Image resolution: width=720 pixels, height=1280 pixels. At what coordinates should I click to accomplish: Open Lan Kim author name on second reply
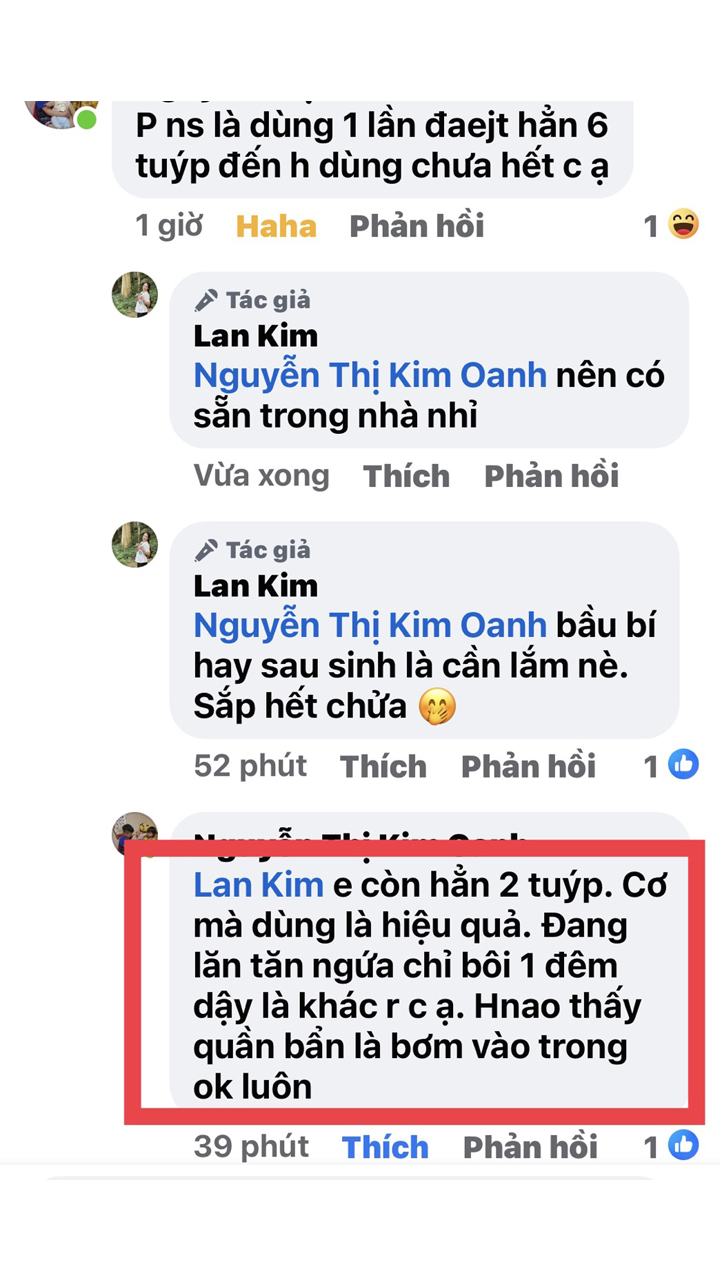point(255,585)
